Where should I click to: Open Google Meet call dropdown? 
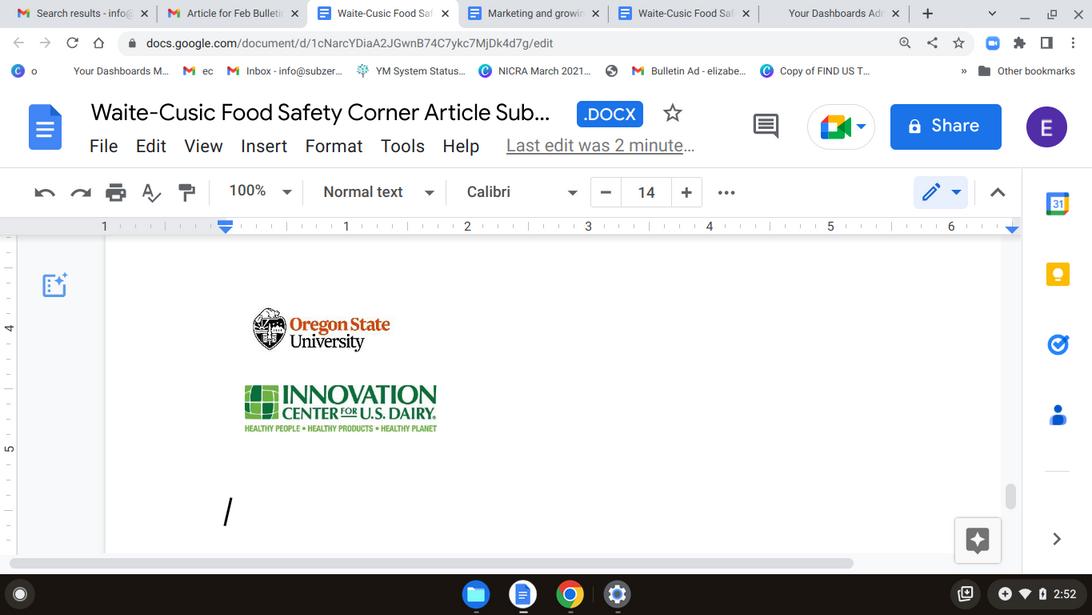(841, 127)
